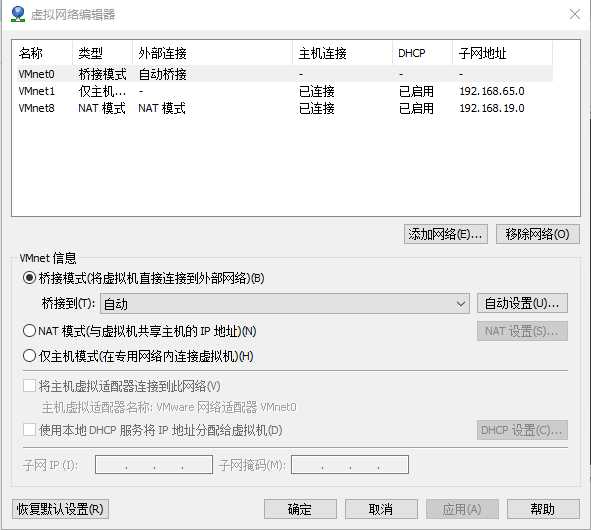Select the 仅主机模式 radio button

tap(29, 356)
